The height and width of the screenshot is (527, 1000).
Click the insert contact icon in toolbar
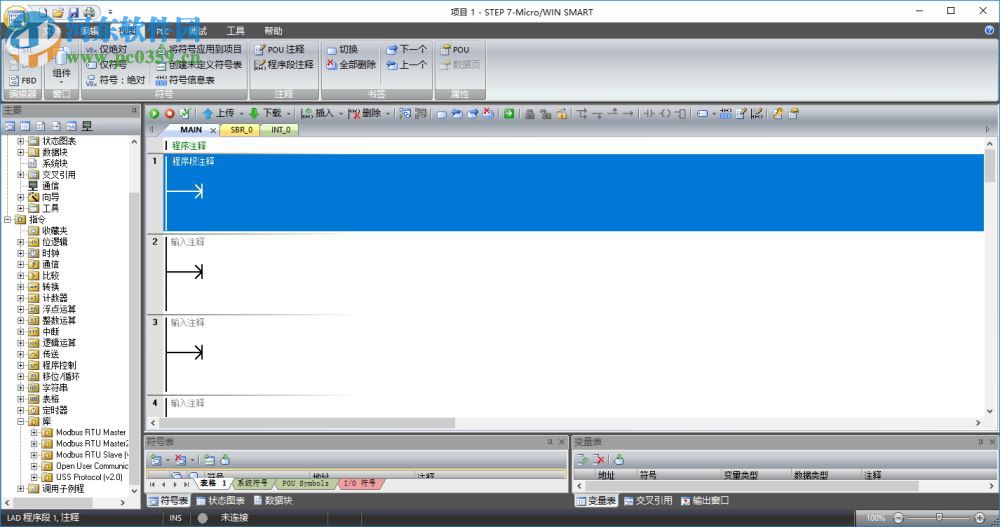649,114
